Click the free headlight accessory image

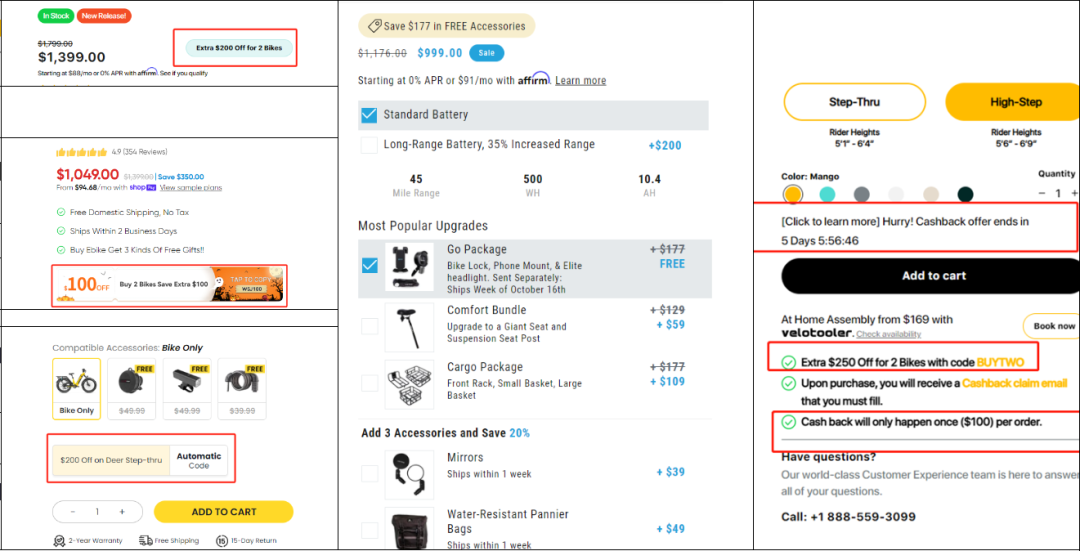[187, 388]
